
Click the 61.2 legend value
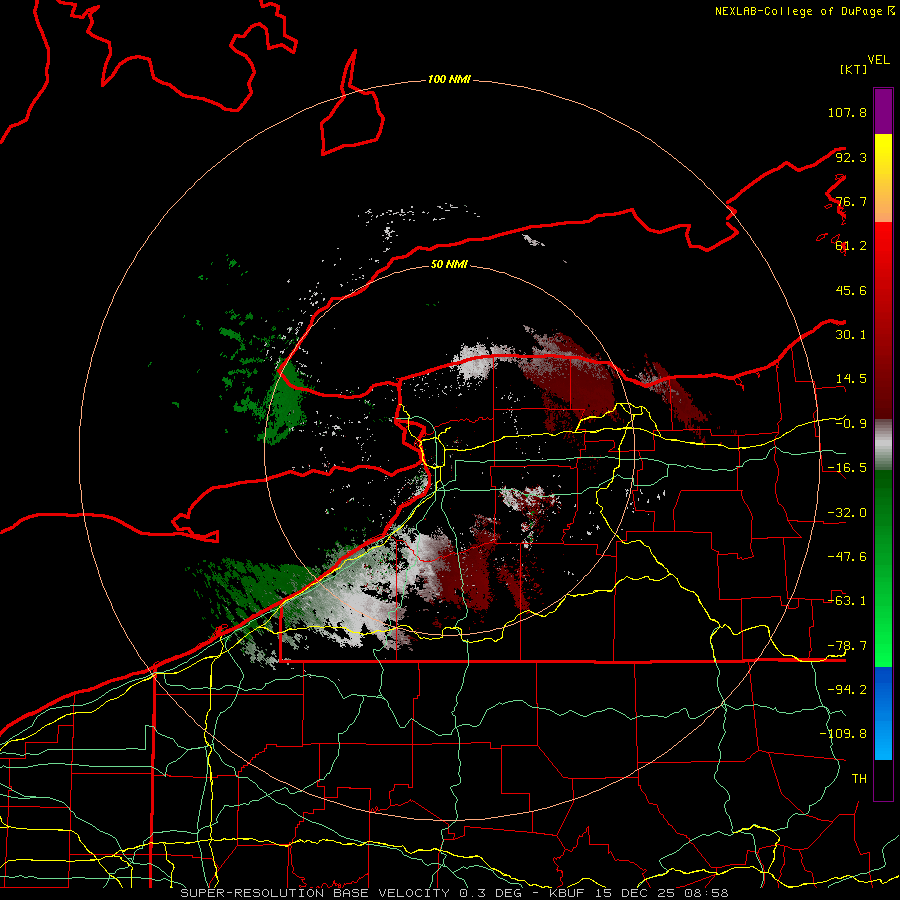[x=851, y=246]
